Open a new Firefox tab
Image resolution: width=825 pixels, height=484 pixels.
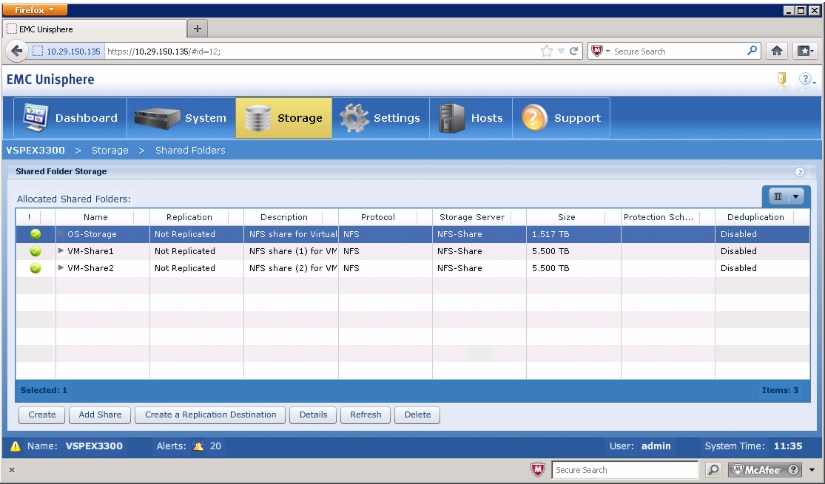197,28
